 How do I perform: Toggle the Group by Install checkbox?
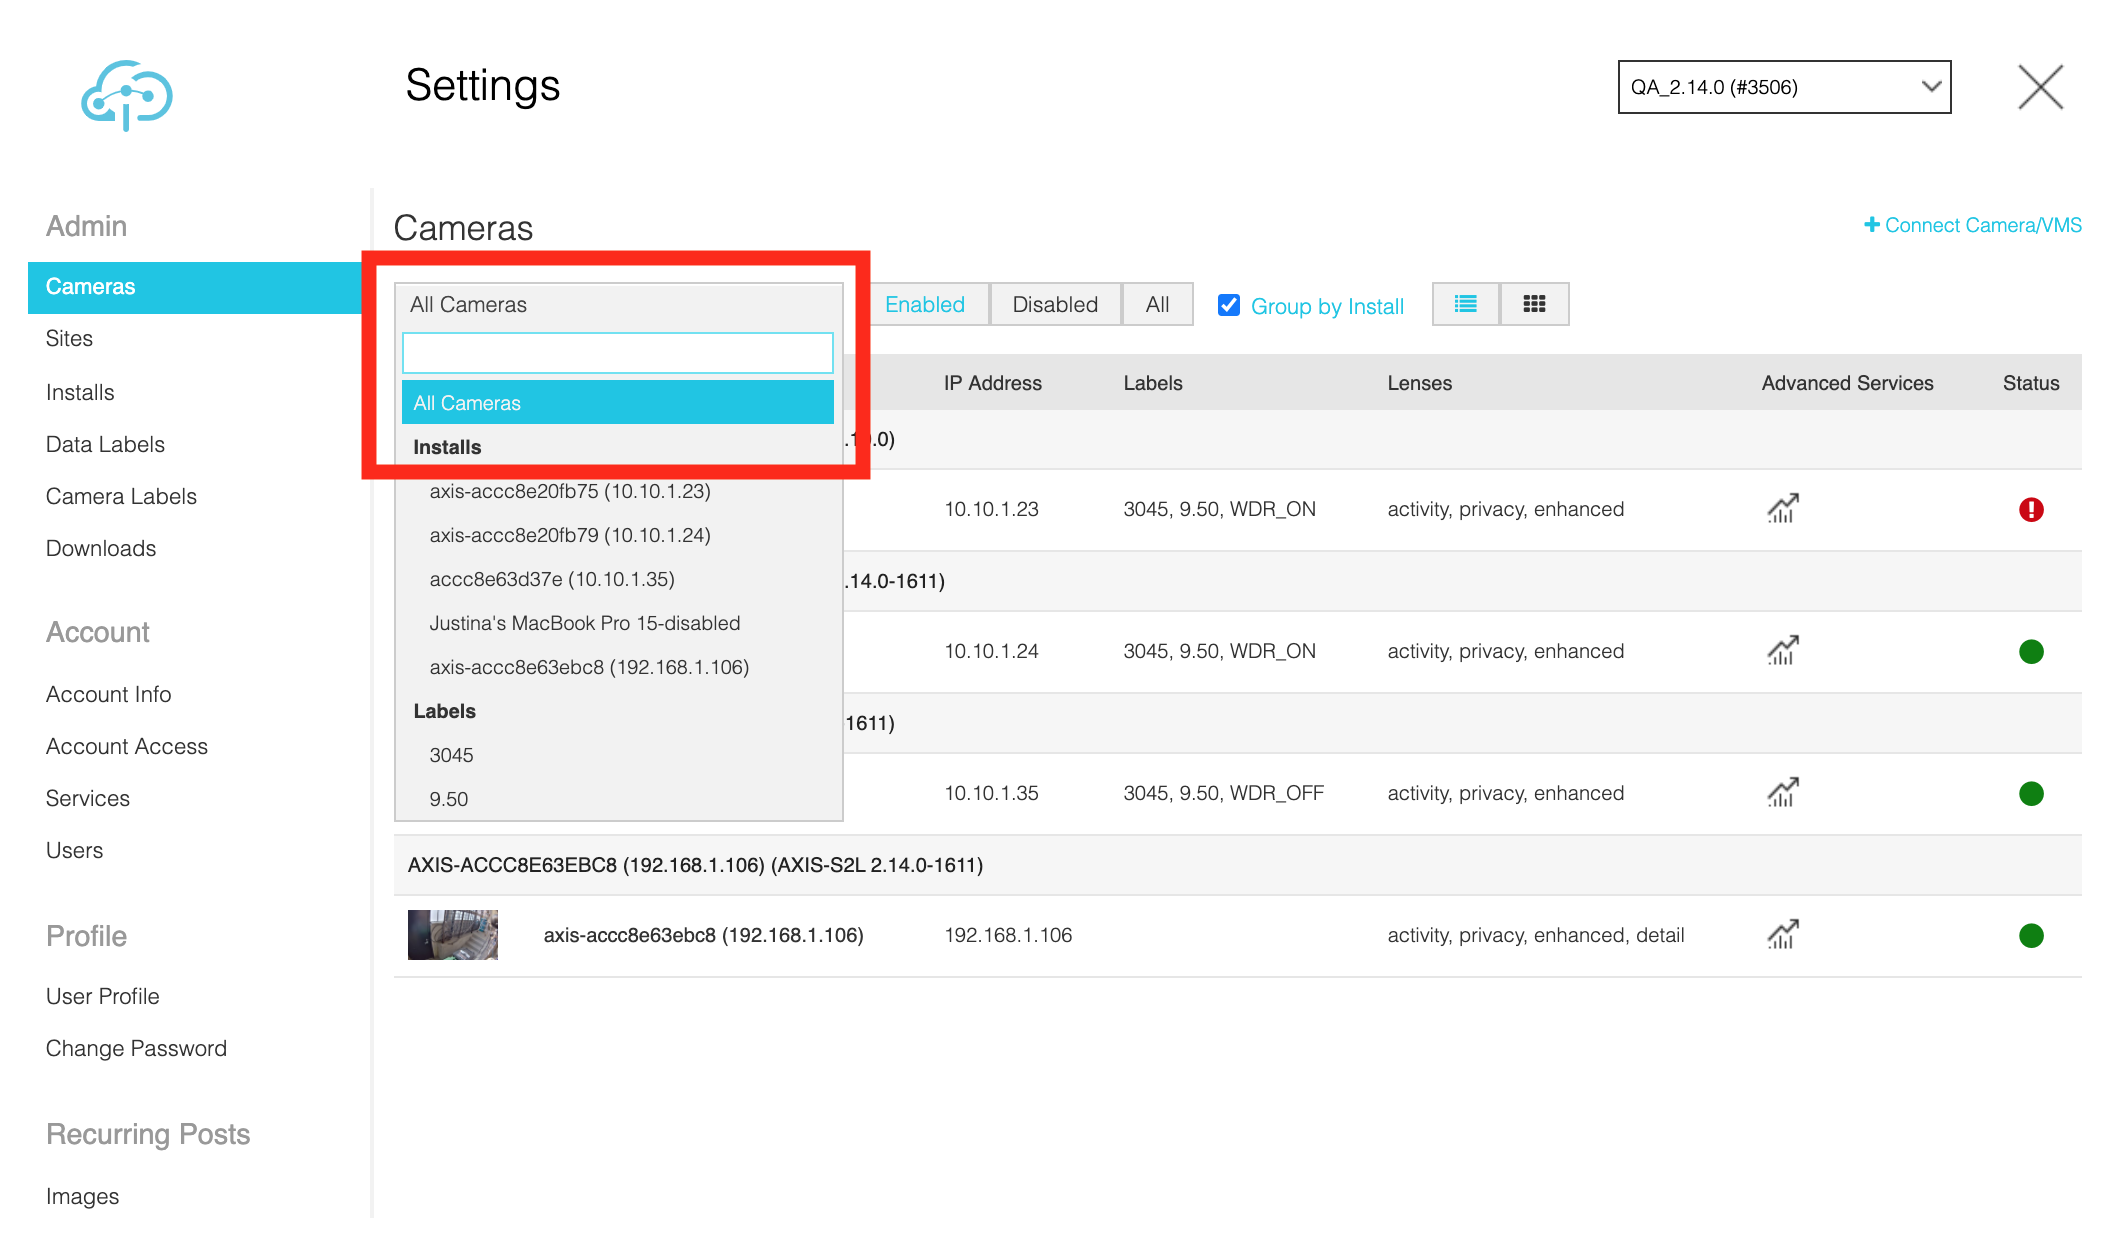(x=1229, y=305)
